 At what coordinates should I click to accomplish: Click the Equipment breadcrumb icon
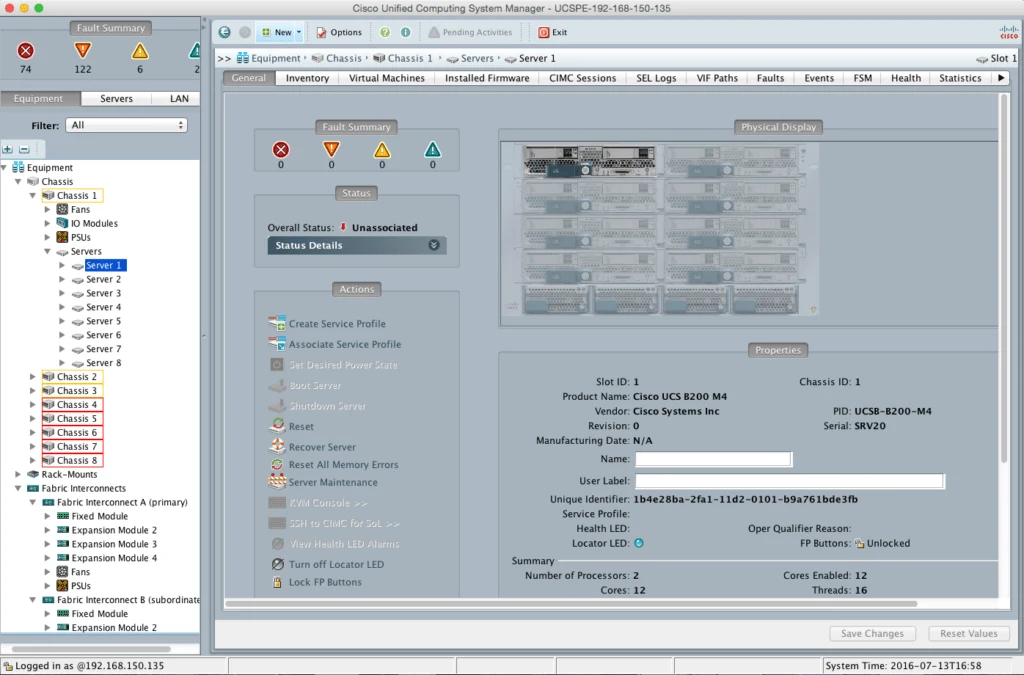click(x=243, y=58)
